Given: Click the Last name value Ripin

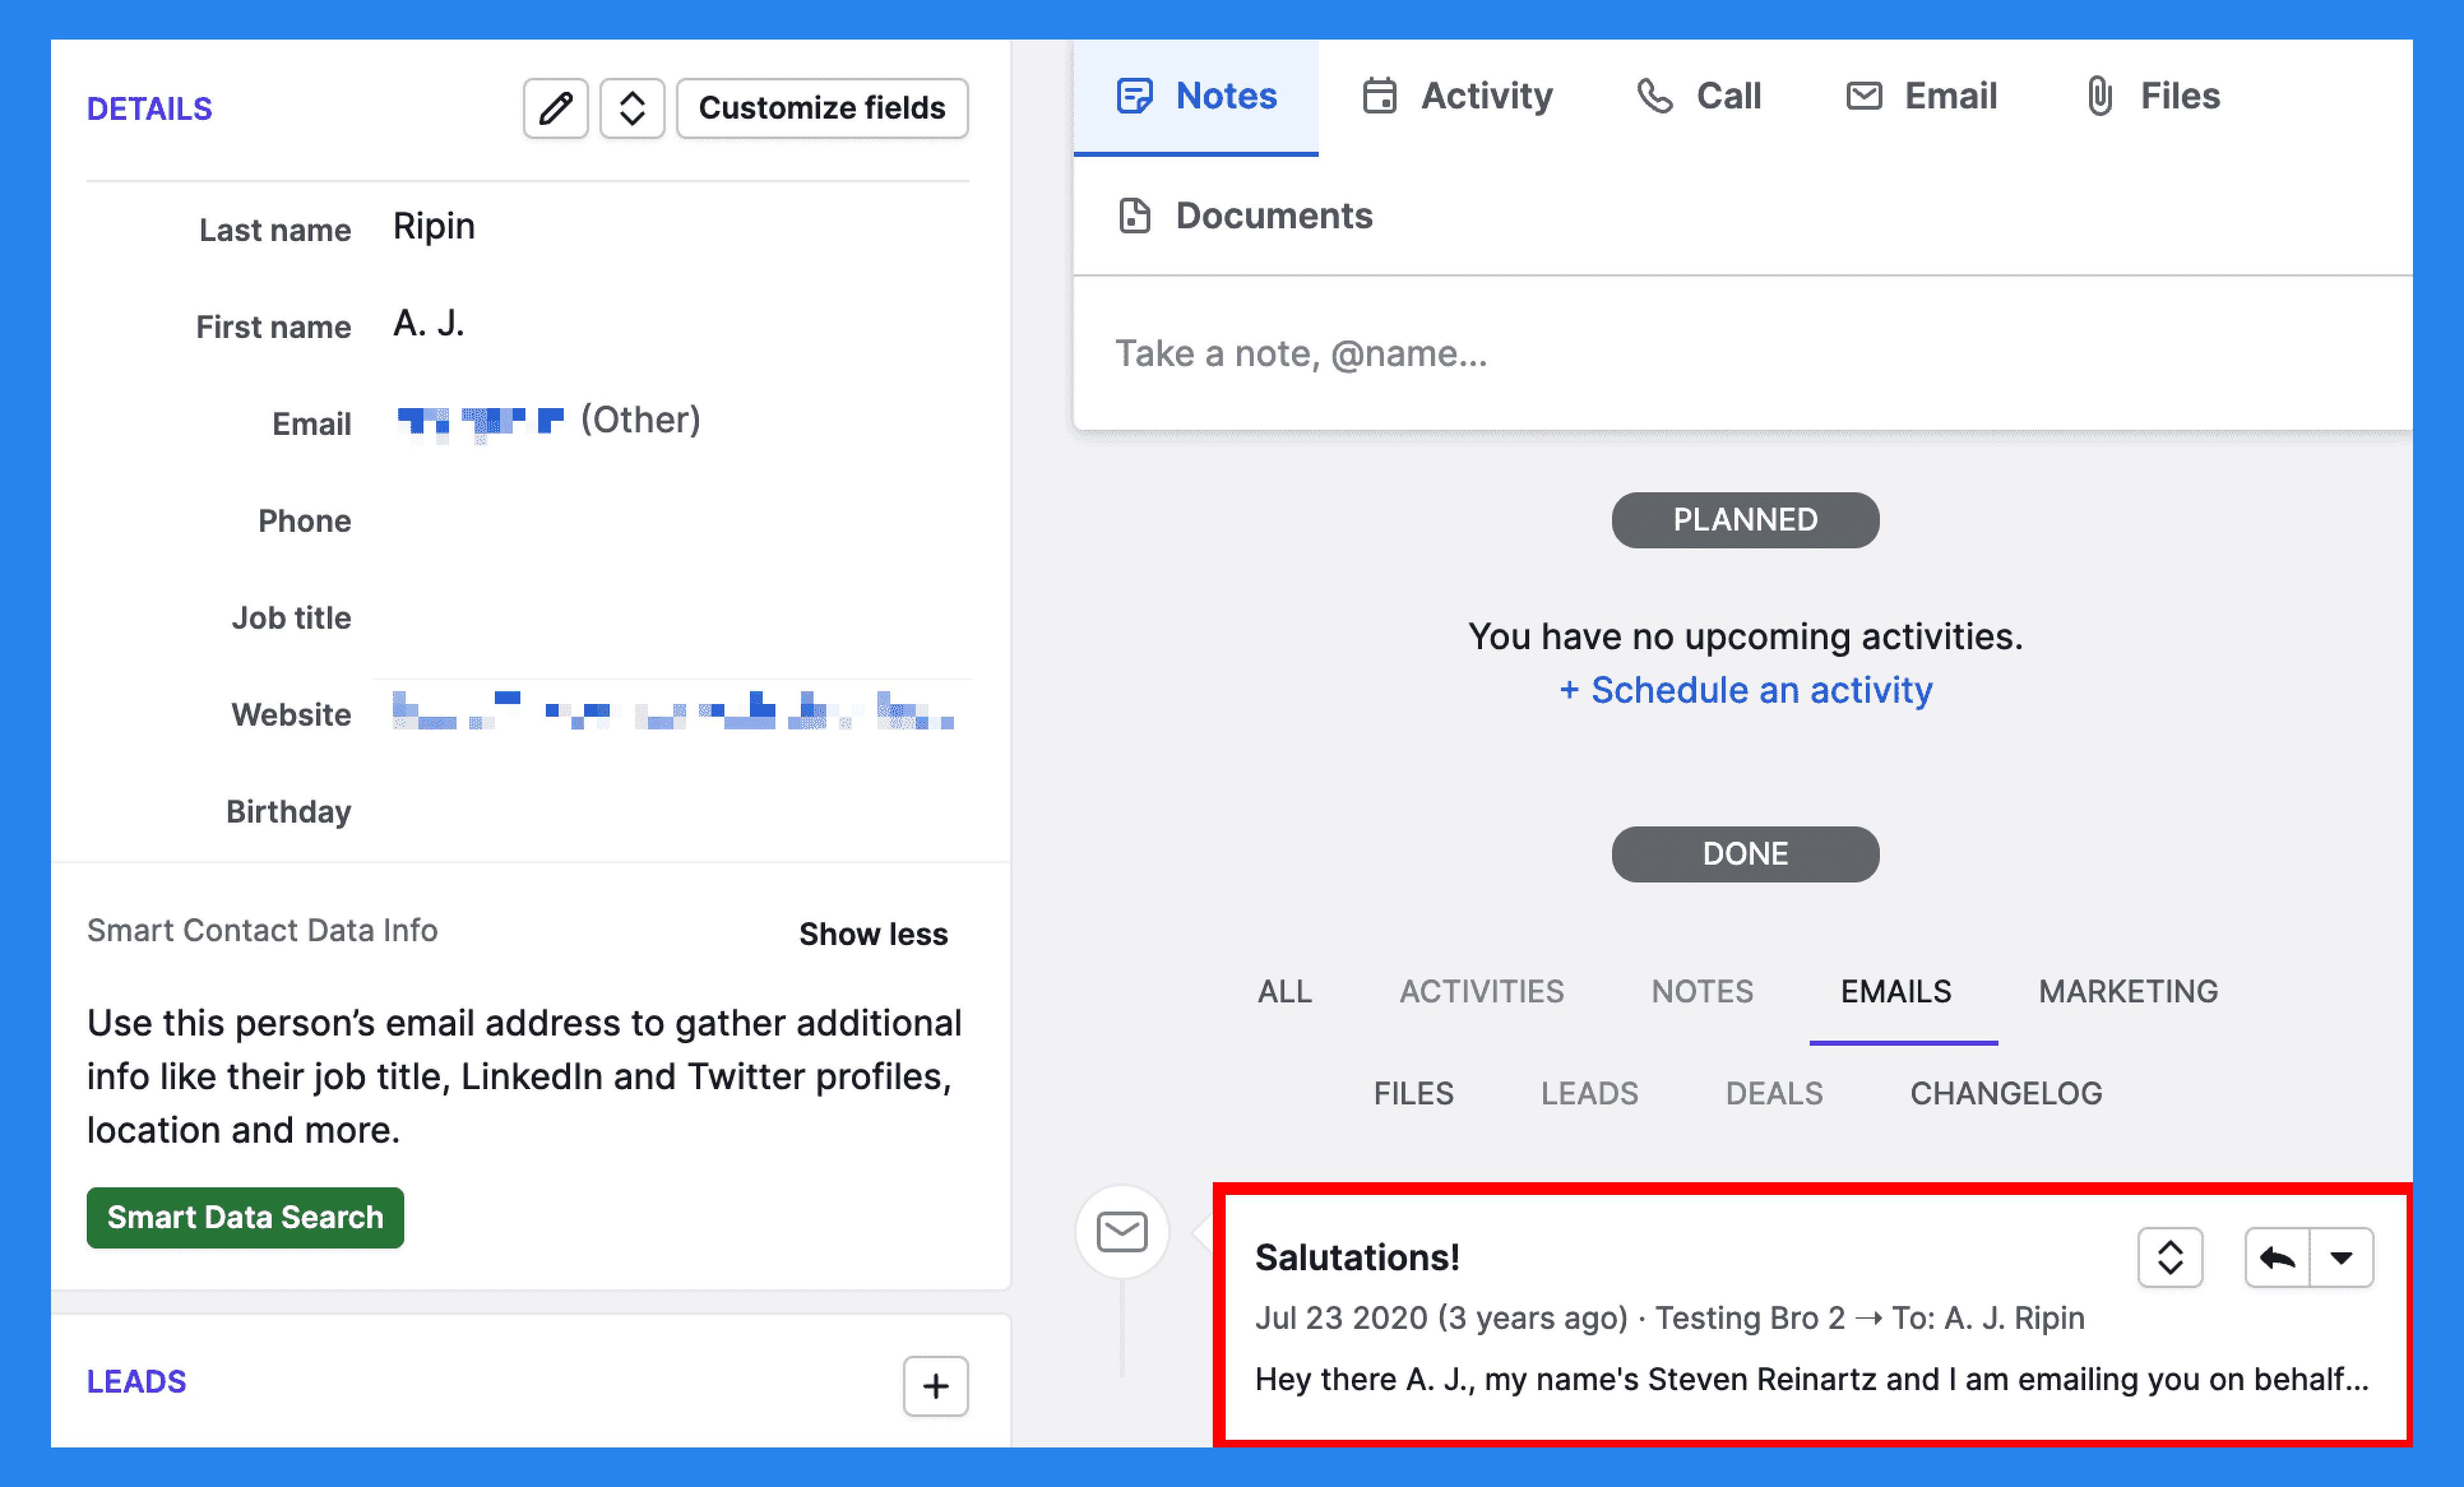Looking at the screenshot, I should 433,228.
